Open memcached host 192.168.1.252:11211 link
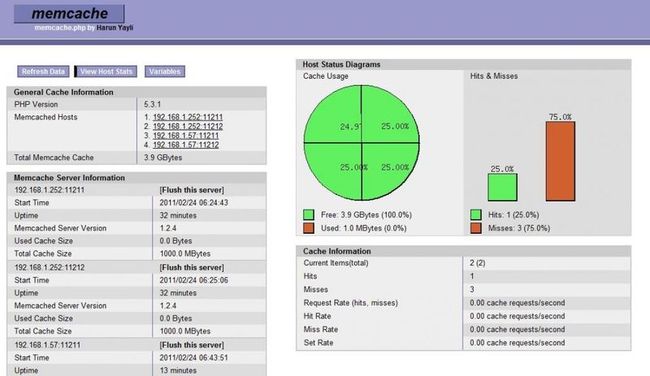The width and height of the screenshot is (650, 376). [x=188, y=117]
